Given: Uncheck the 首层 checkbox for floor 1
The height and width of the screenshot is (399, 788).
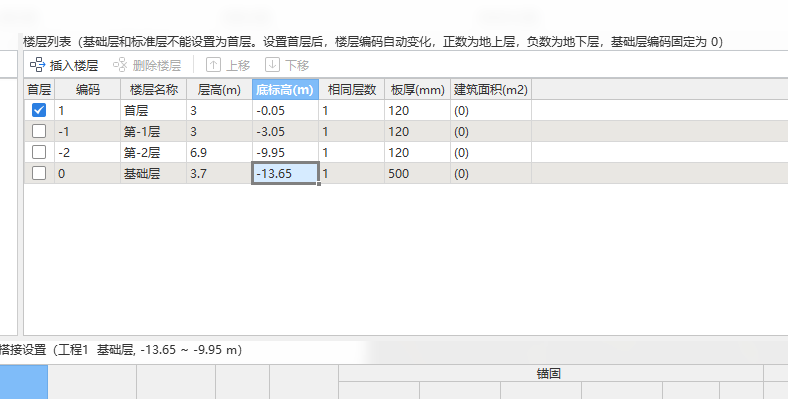Looking at the screenshot, I should [x=39, y=110].
